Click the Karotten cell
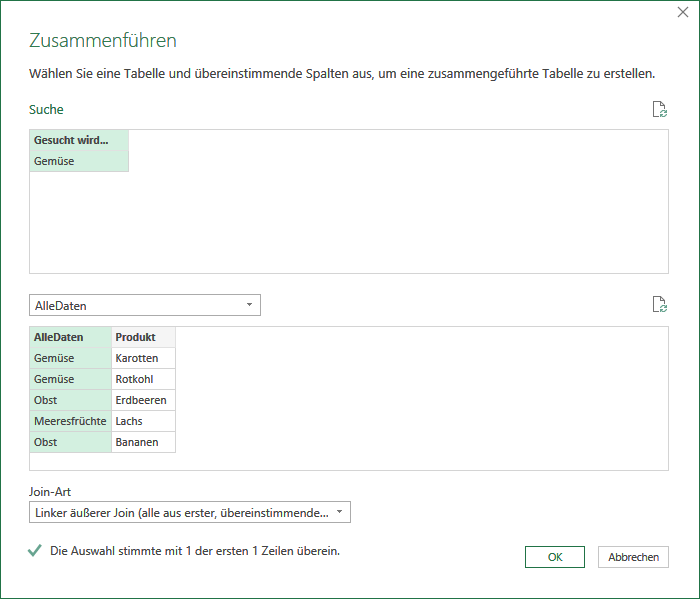This screenshot has width=700, height=599. coord(143,358)
